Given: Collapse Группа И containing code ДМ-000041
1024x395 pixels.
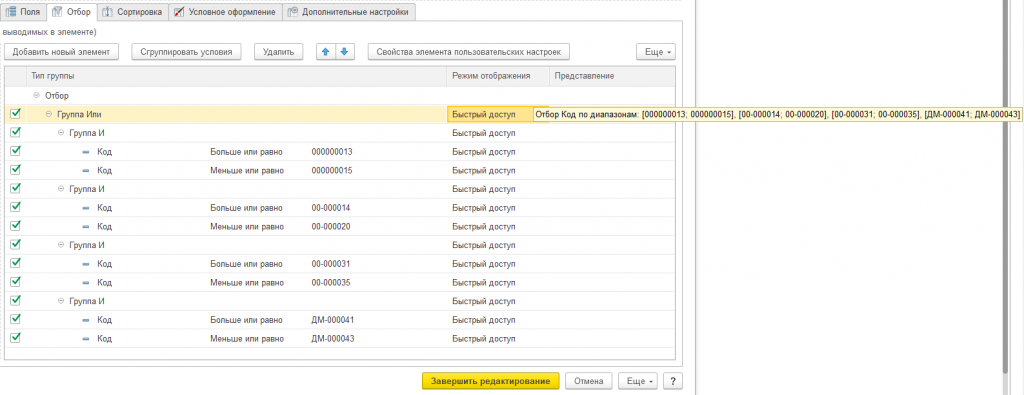Looking at the screenshot, I should [x=61, y=302].
